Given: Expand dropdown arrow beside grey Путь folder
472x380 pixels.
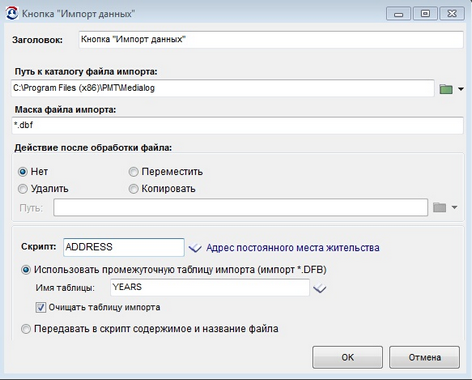Looking at the screenshot, I should (x=454, y=208).
